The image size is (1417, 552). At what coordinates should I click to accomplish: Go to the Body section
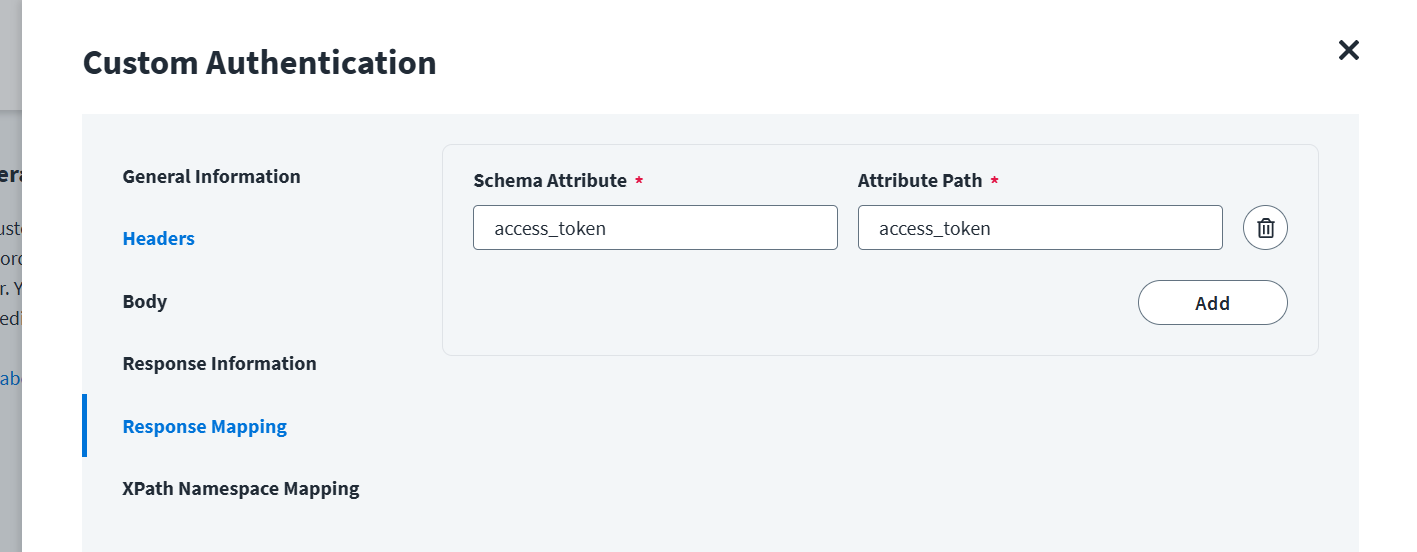[144, 301]
